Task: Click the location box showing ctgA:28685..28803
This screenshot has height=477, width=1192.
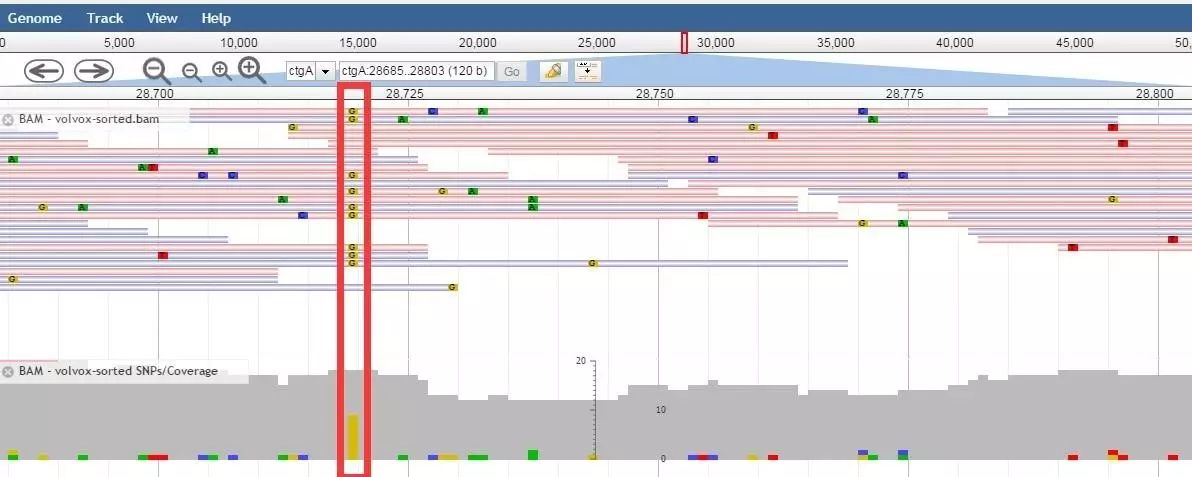Action: (x=416, y=72)
